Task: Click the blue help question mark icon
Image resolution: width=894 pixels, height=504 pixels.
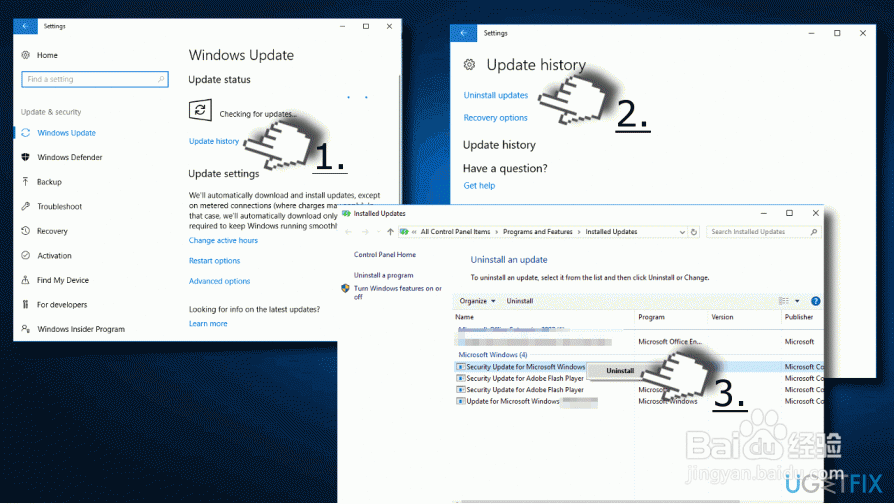Action: (815, 301)
